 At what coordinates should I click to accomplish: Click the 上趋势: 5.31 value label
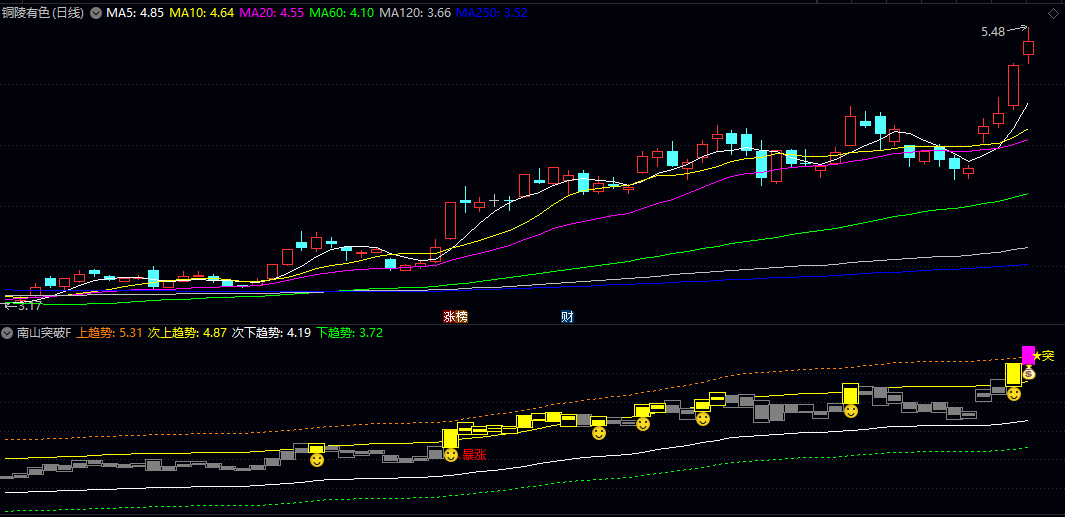point(109,333)
